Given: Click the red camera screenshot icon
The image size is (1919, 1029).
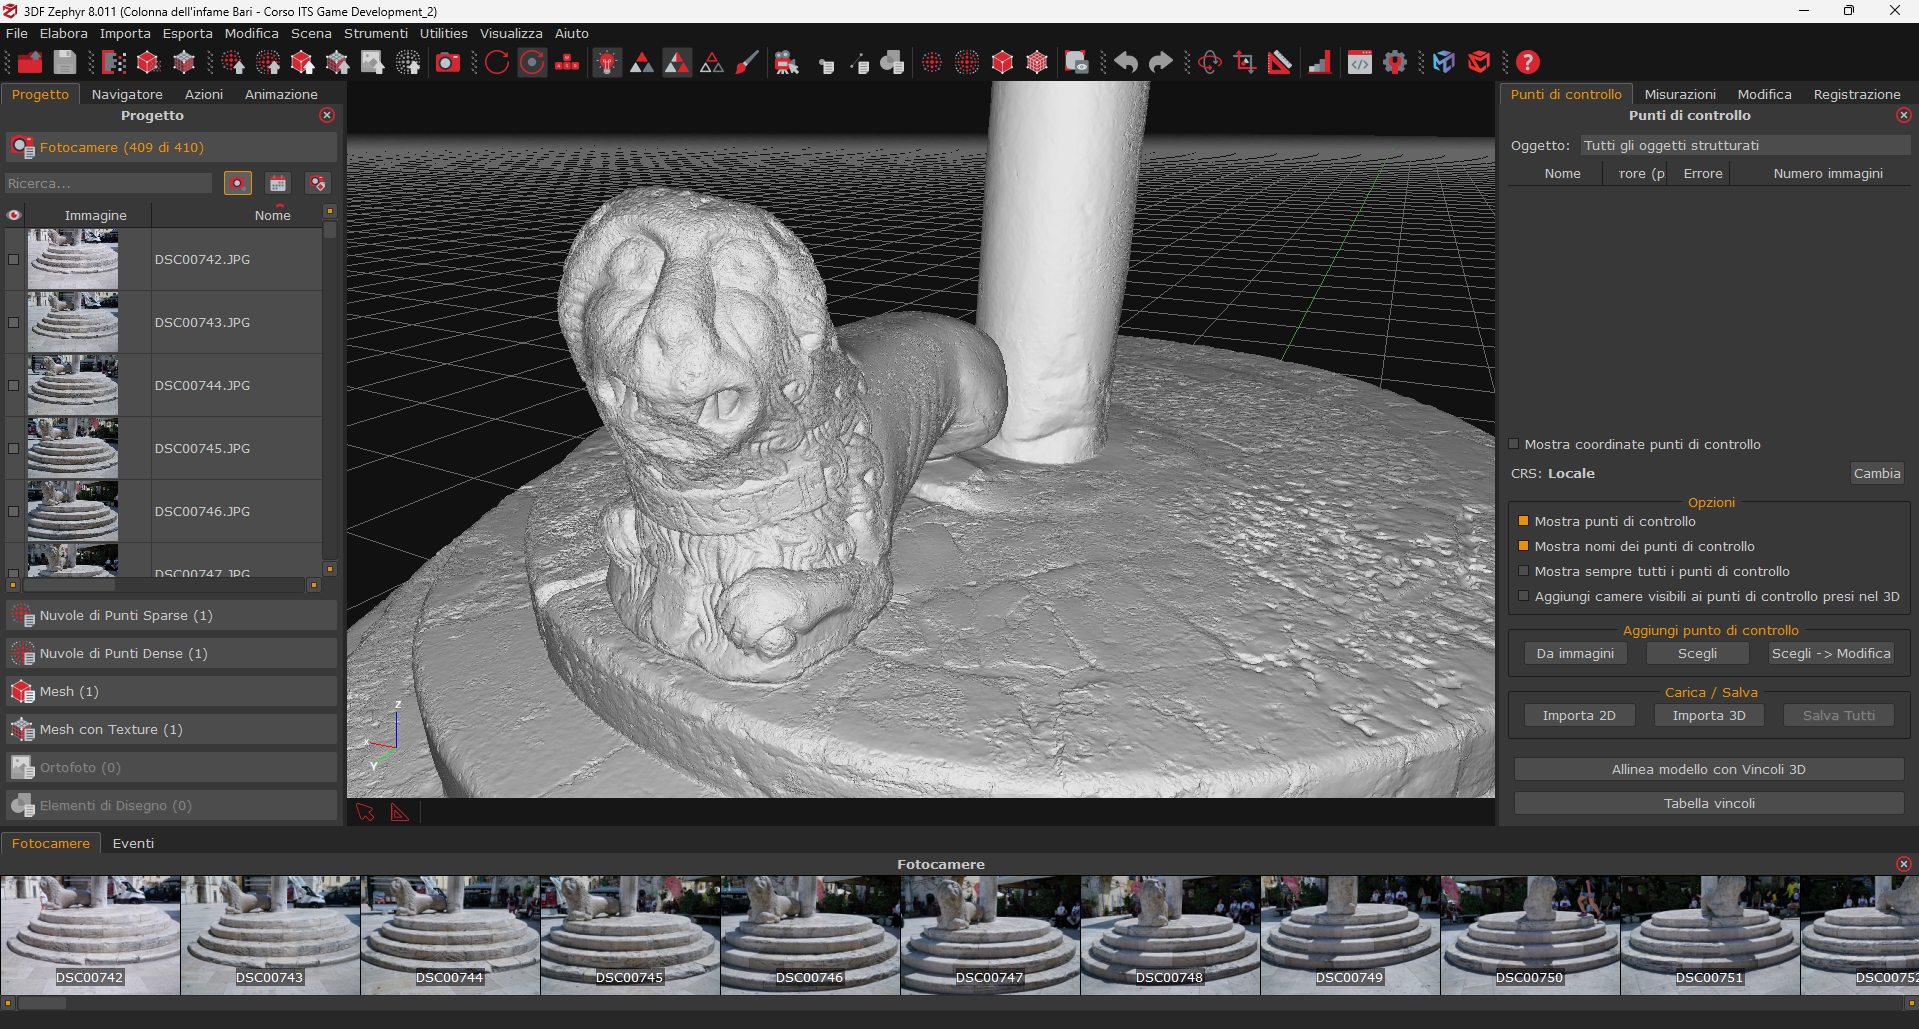Looking at the screenshot, I should pos(448,63).
